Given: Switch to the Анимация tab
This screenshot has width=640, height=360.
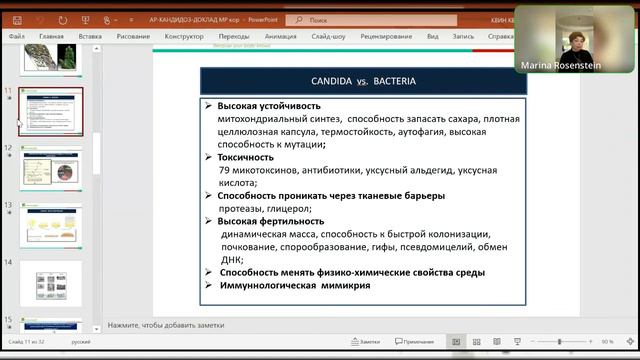Looking at the screenshot, I should [280, 36].
